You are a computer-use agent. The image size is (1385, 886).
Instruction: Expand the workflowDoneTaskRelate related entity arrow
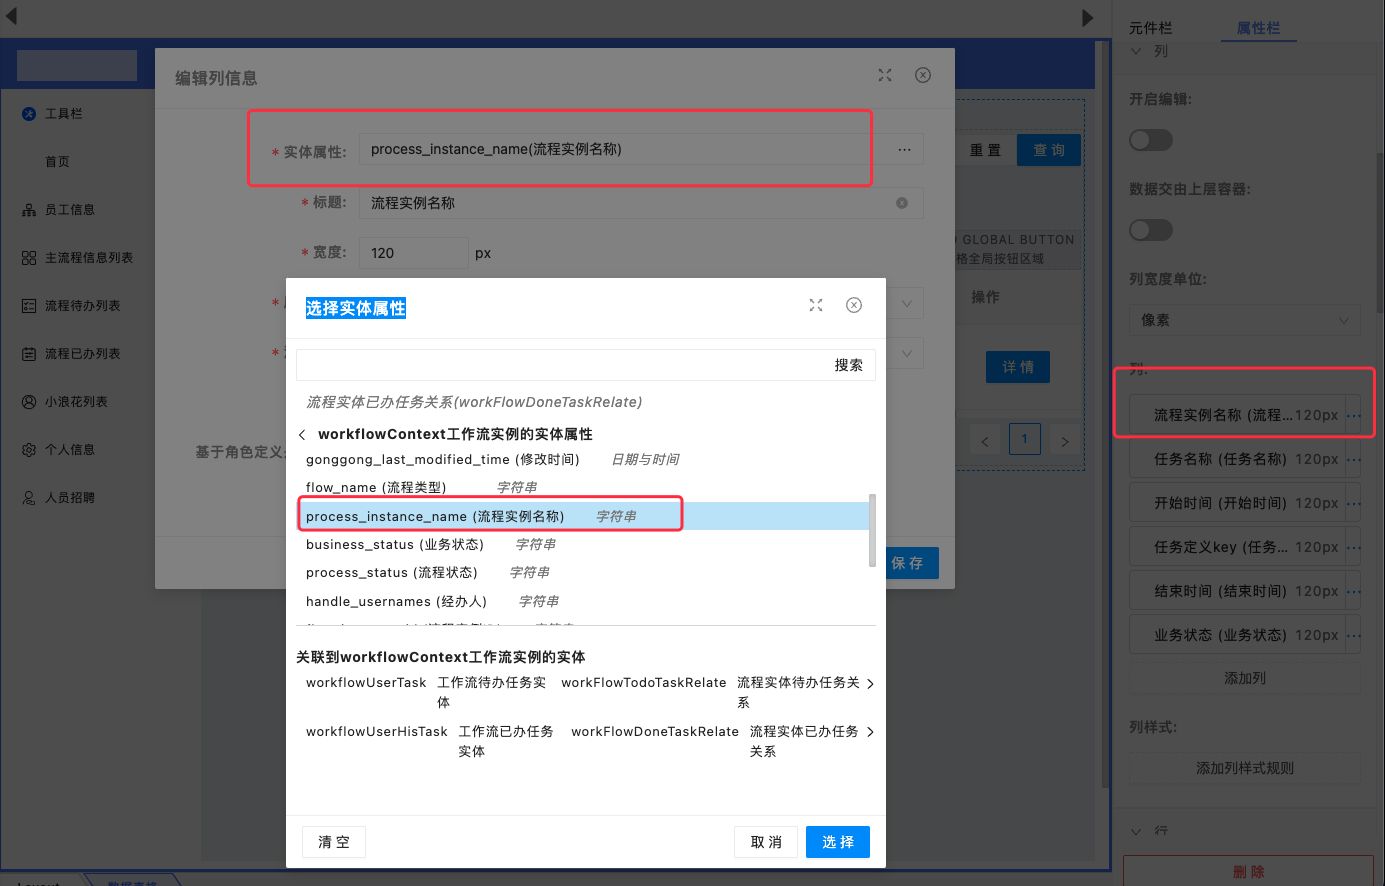870,732
